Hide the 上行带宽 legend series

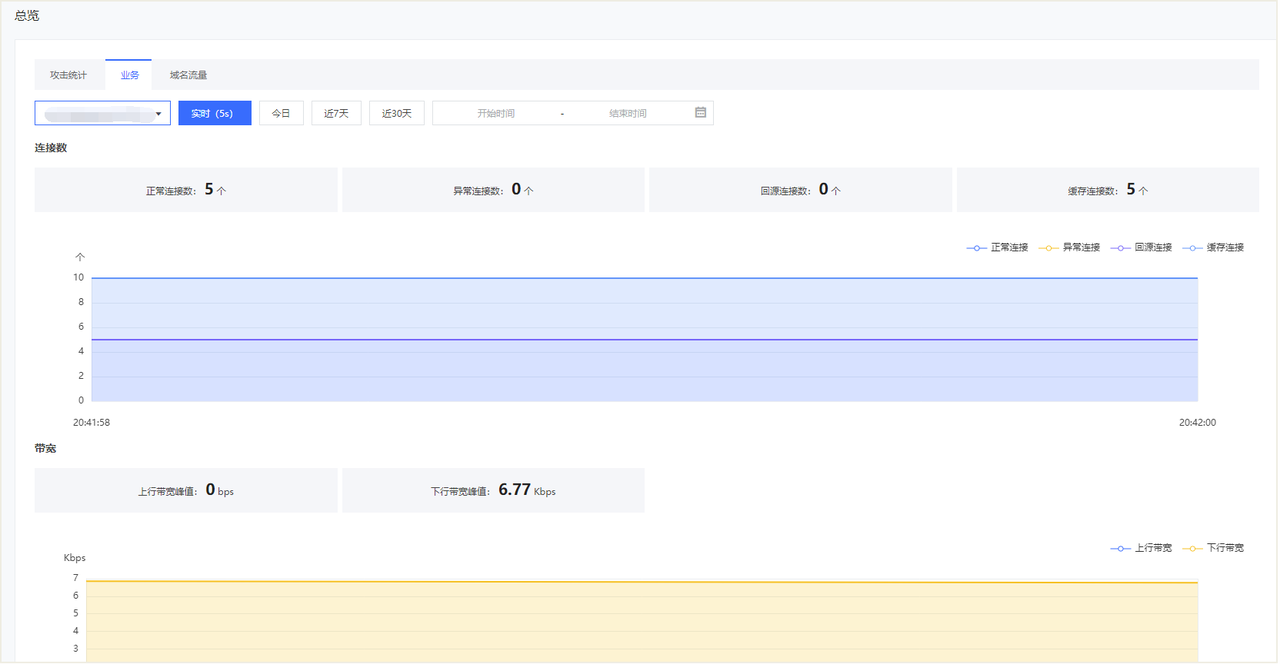(1142, 548)
